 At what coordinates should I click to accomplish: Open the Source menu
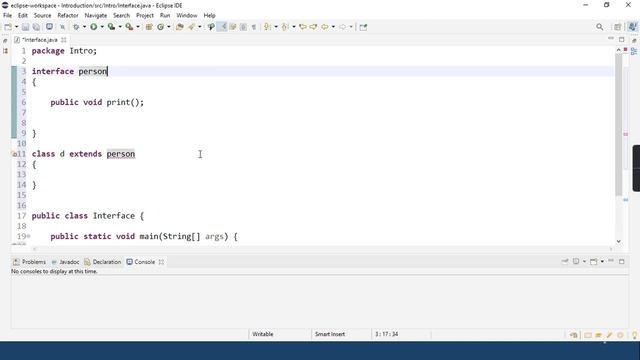pos(42,16)
